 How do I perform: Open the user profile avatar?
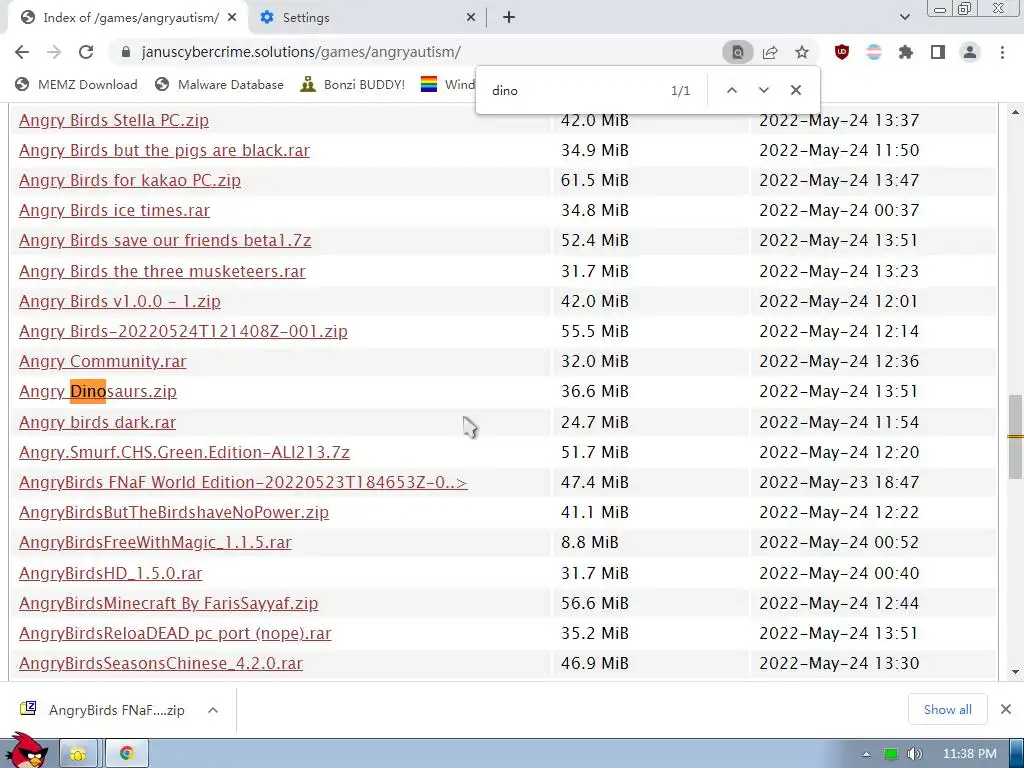point(970,52)
